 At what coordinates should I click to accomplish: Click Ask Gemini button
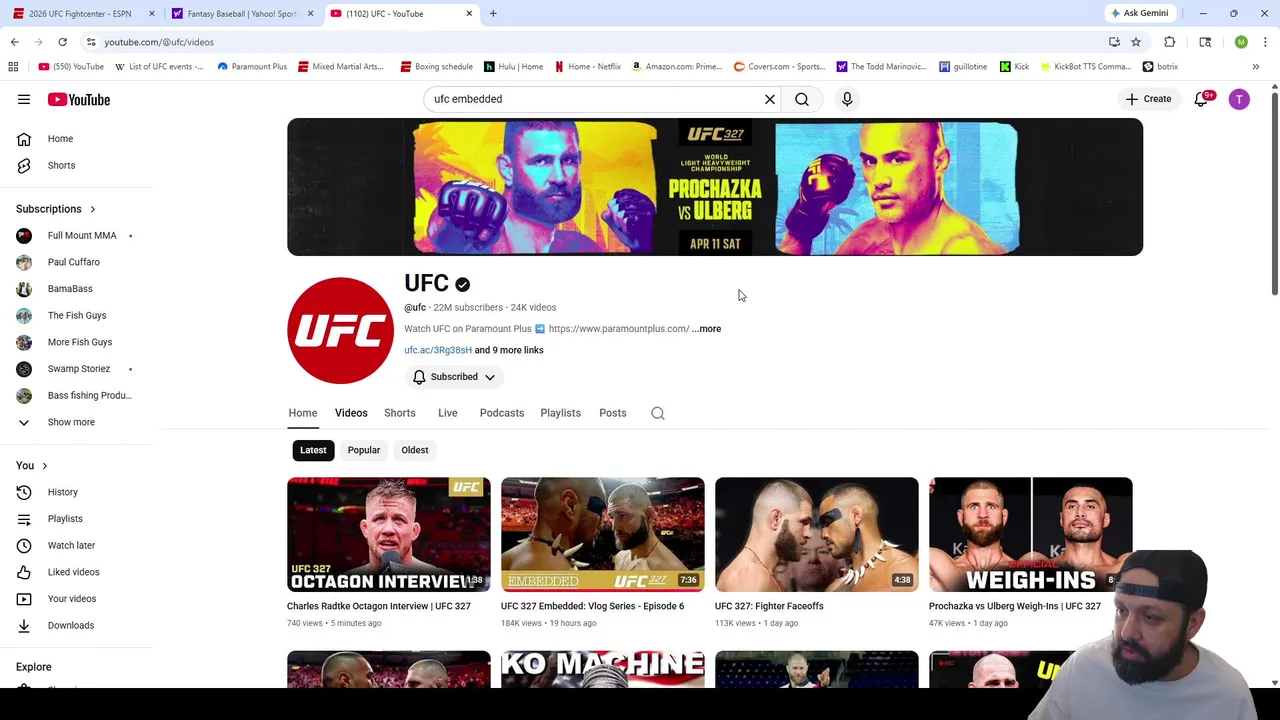(x=1139, y=13)
